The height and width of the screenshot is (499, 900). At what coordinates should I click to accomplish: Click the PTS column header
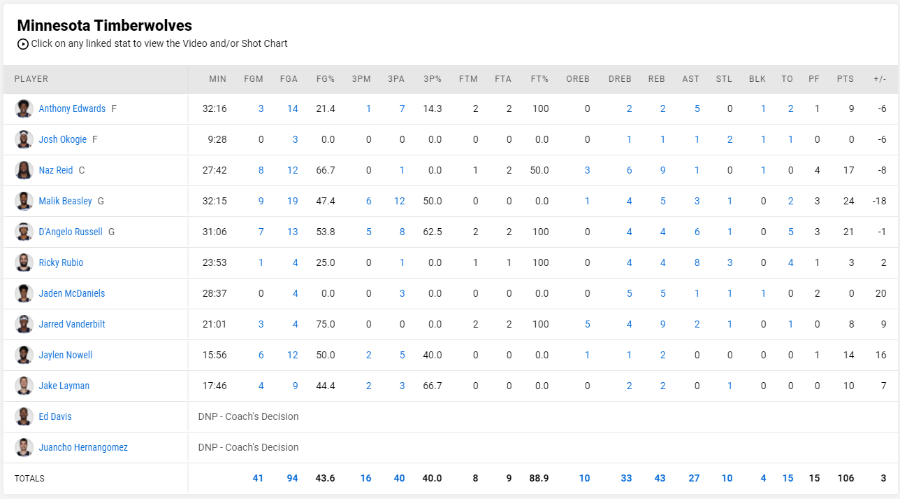845,79
